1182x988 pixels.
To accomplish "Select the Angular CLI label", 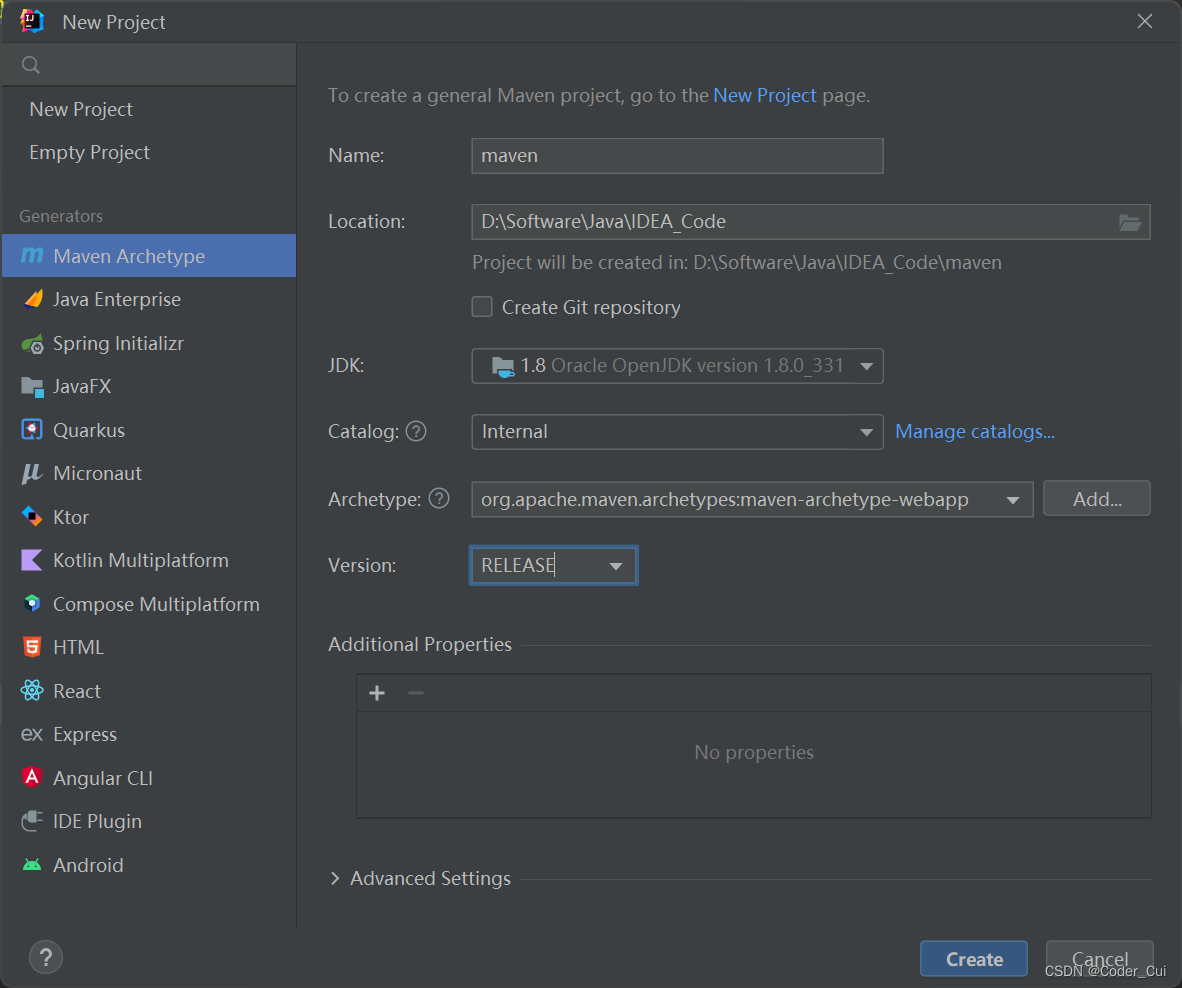I will click(103, 778).
